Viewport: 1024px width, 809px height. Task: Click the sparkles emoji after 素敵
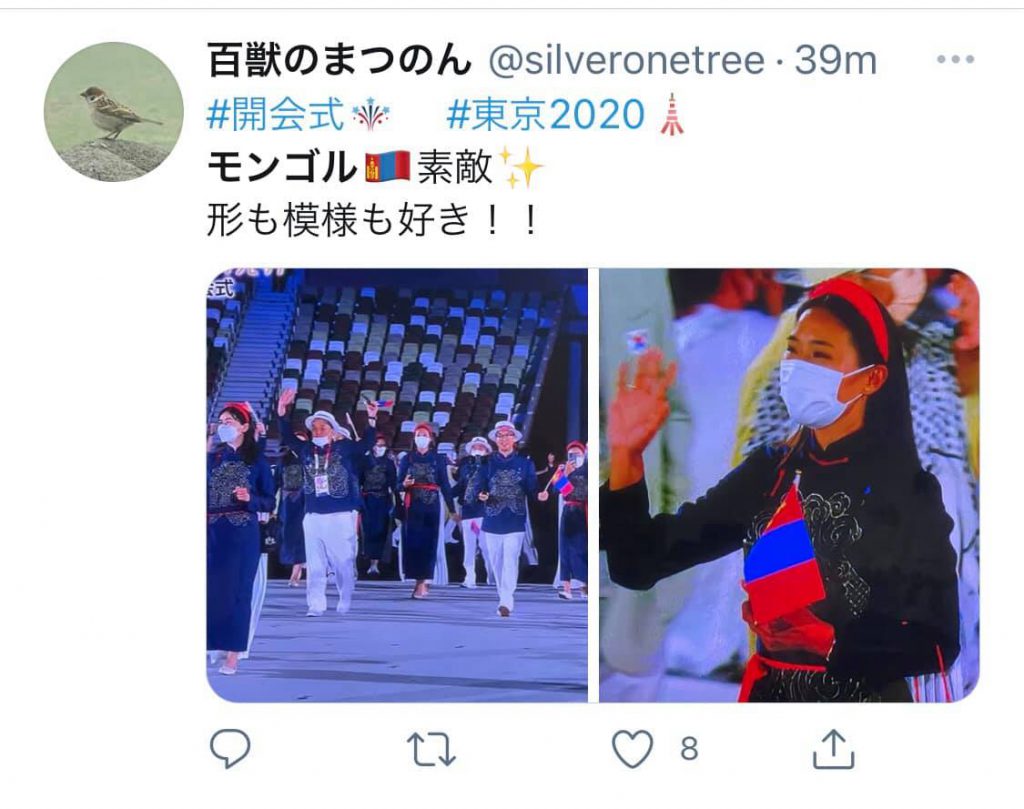click(x=521, y=167)
